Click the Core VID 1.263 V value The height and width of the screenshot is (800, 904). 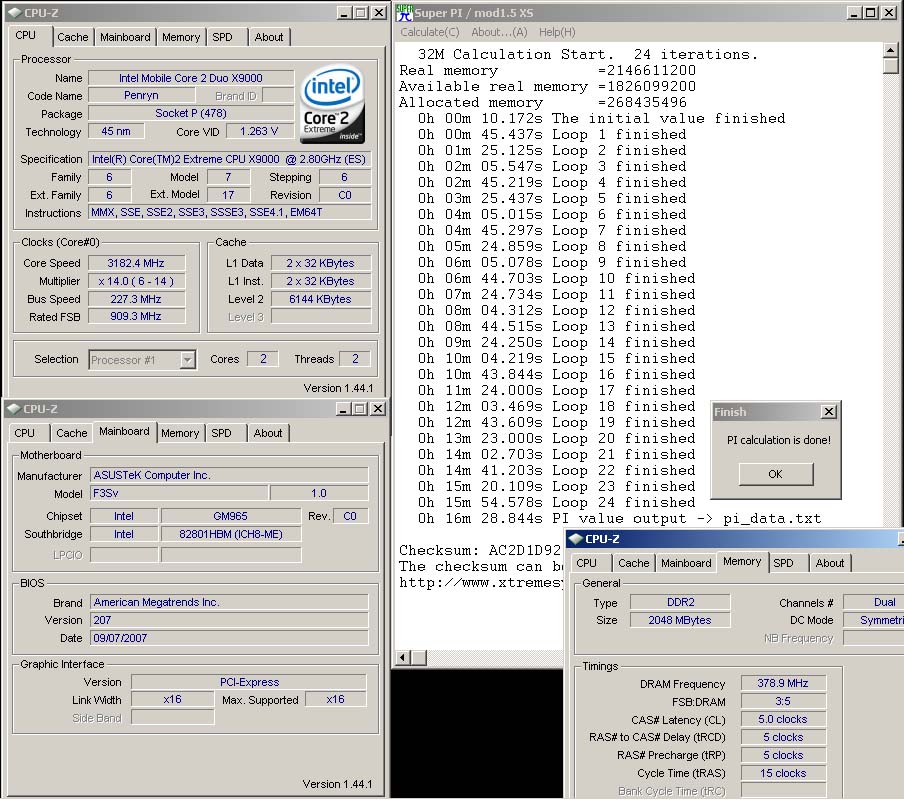tap(259, 131)
